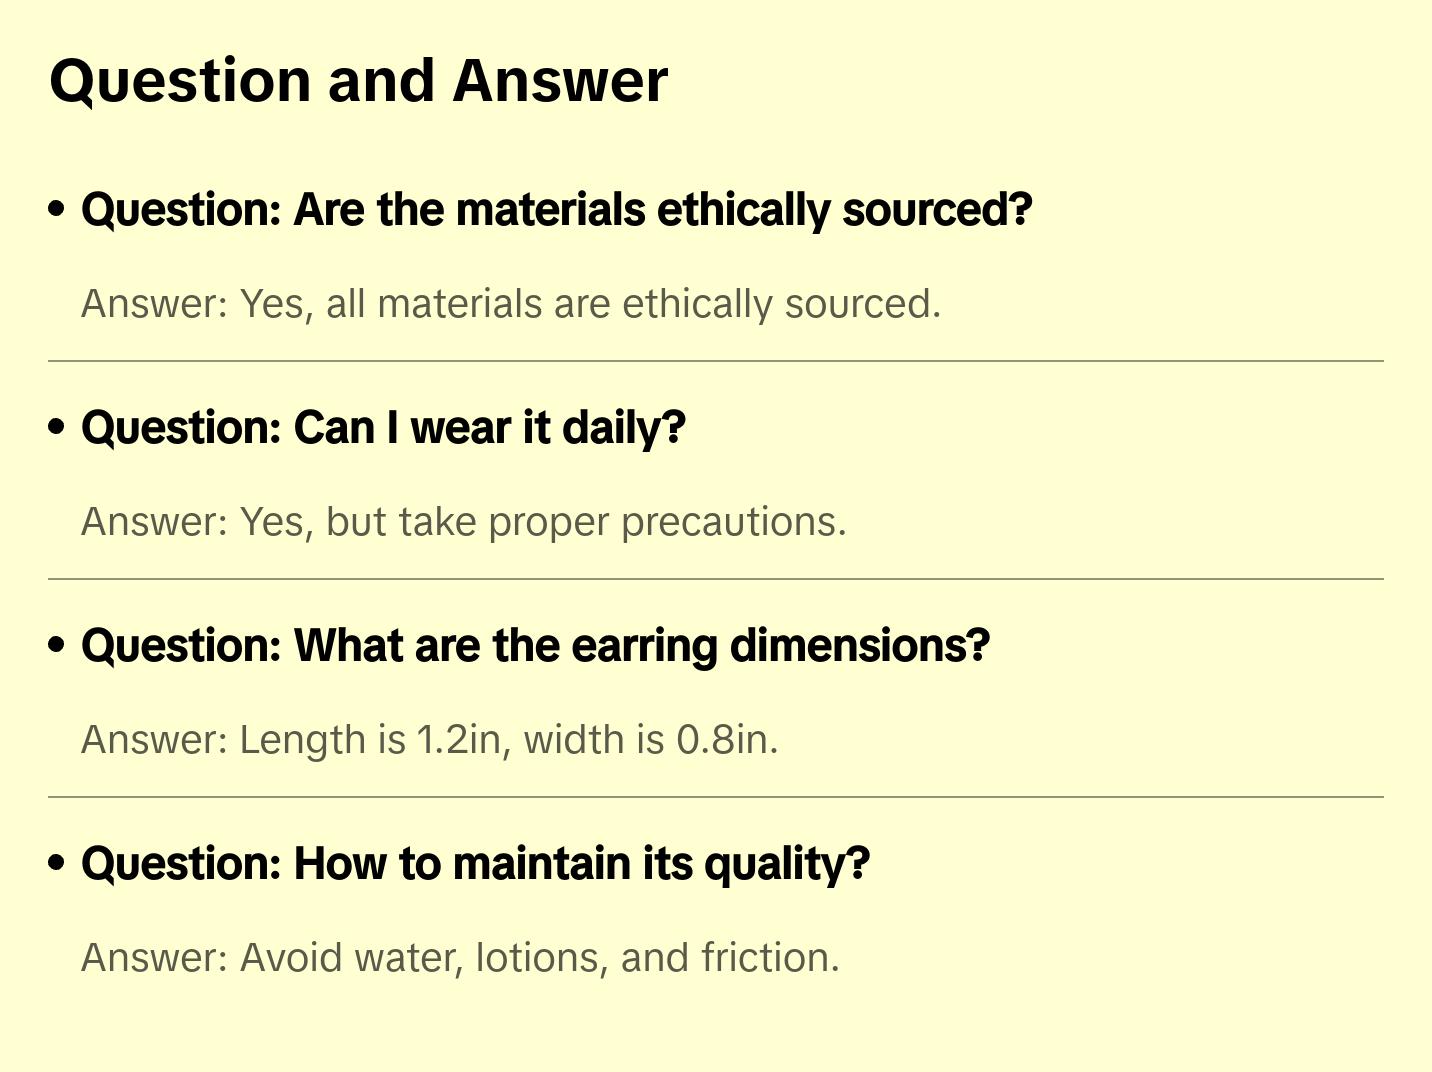Click the "Question and Answer" heading
The image size is (1432, 1072).
[x=358, y=81]
